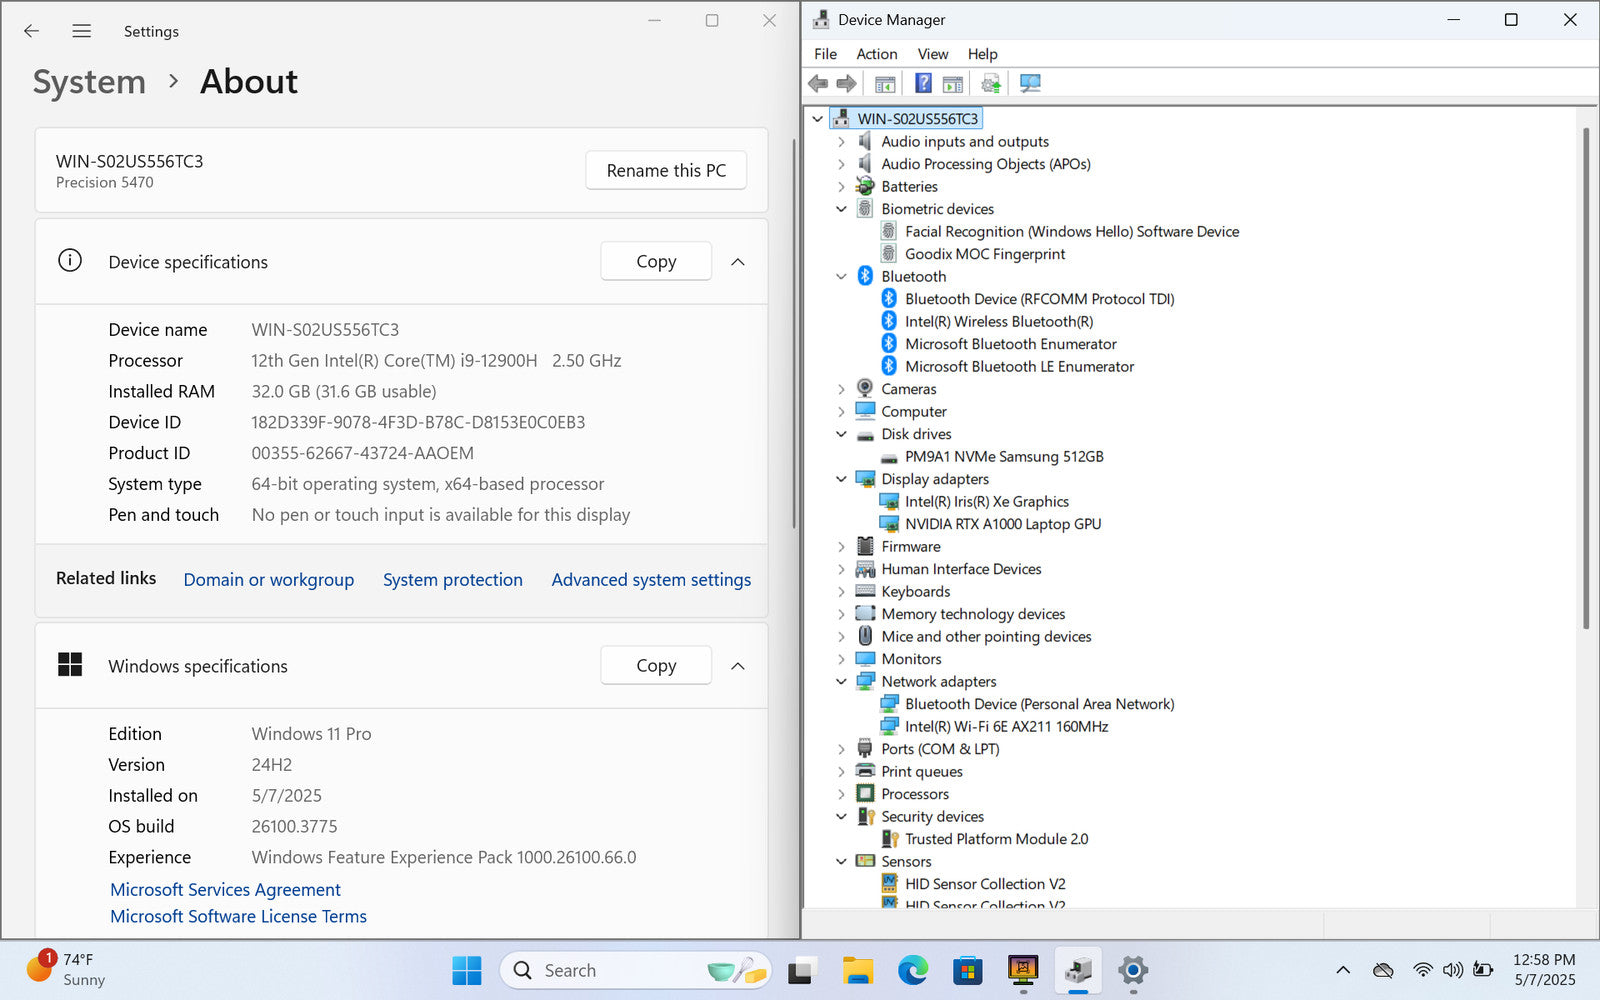Toggle the Show/Hide Console Tree toolbar icon
Viewport: 1600px width, 1000px height.
coord(885,83)
